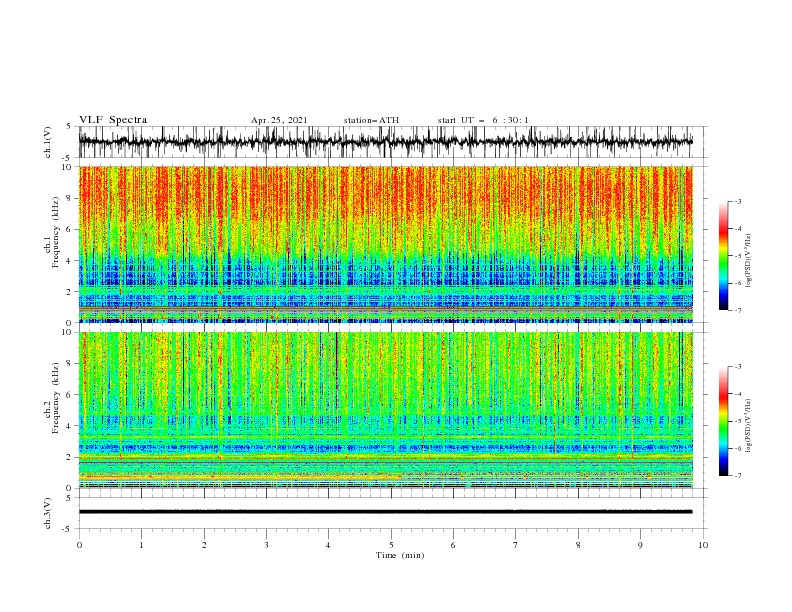Click the ch.2 spectrogram color bar
The image size is (792, 612).
(x=723, y=421)
